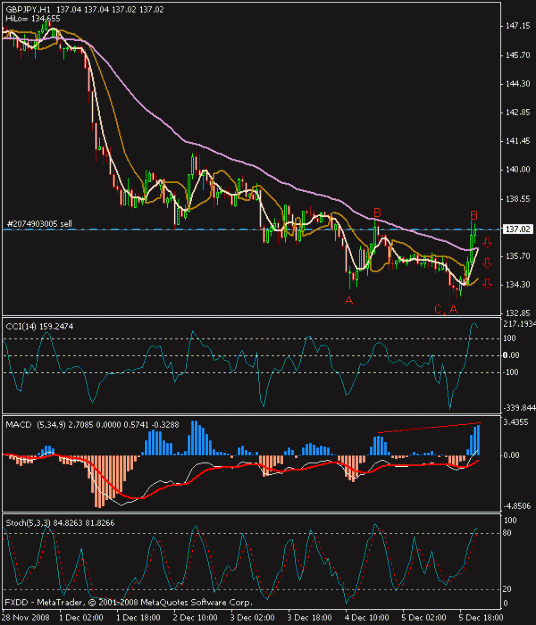Click the 5 Dec 18:00 time axis label
The height and width of the screenshot is (625, 536).
click(481, 618)
